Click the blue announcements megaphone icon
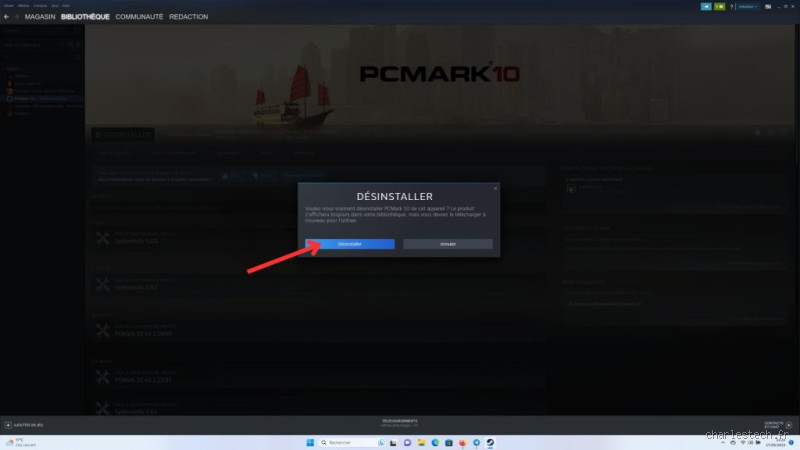This screenshot has height=450, width=800. pos(706,7)
